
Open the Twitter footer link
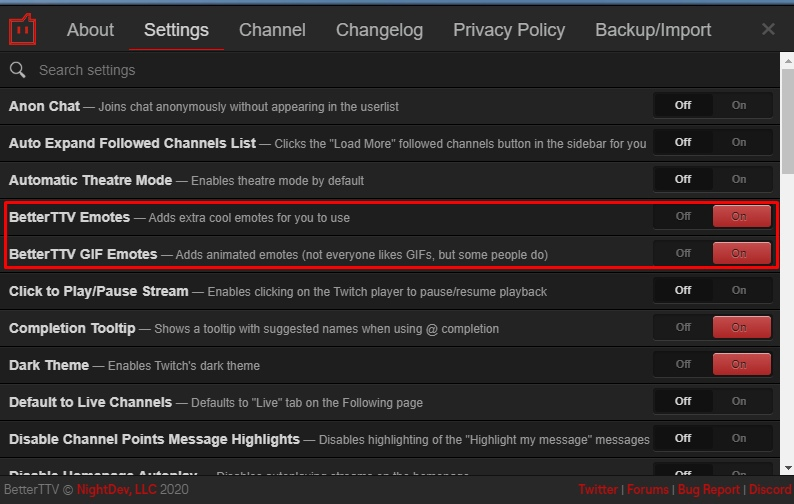(x=598, y=490)
